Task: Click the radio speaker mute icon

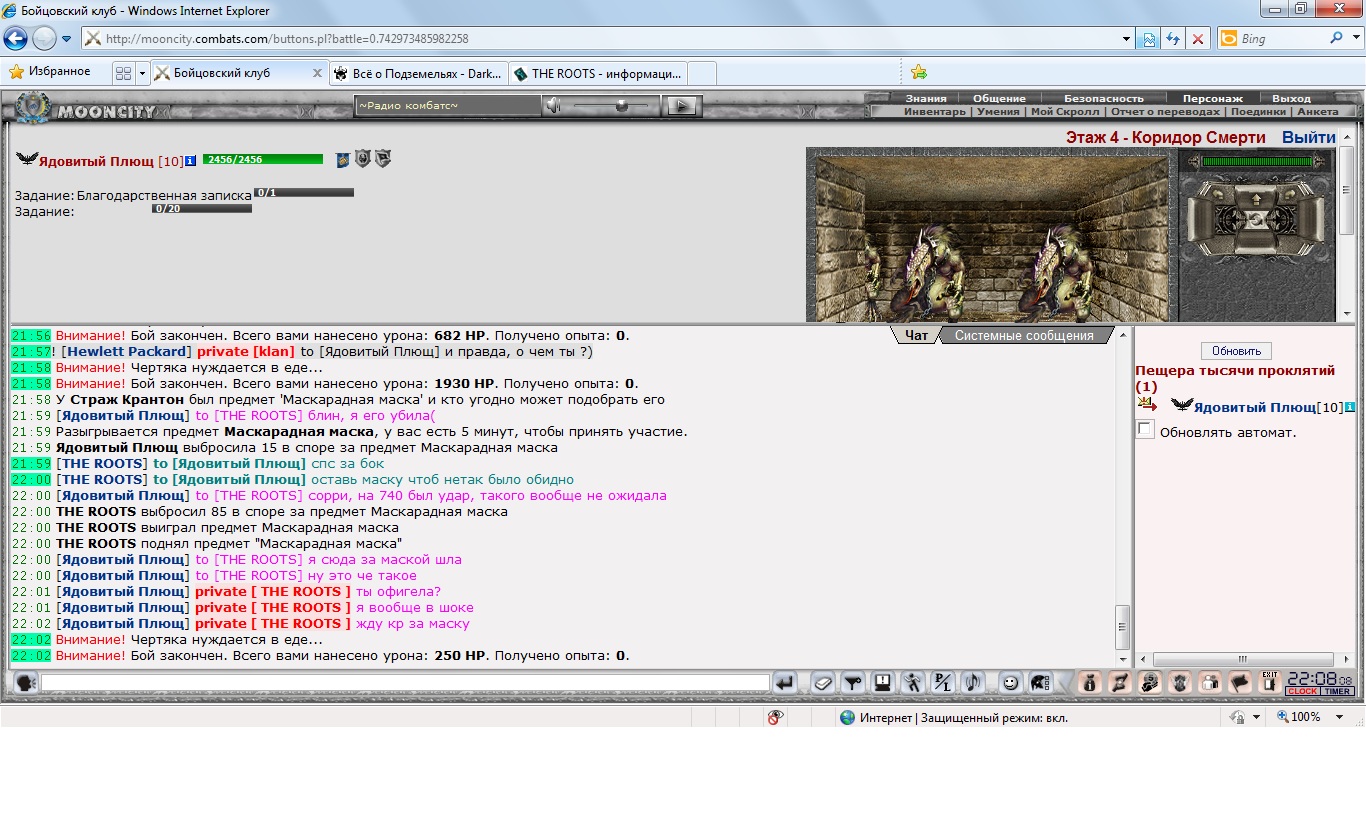Action: coord(552,105)
